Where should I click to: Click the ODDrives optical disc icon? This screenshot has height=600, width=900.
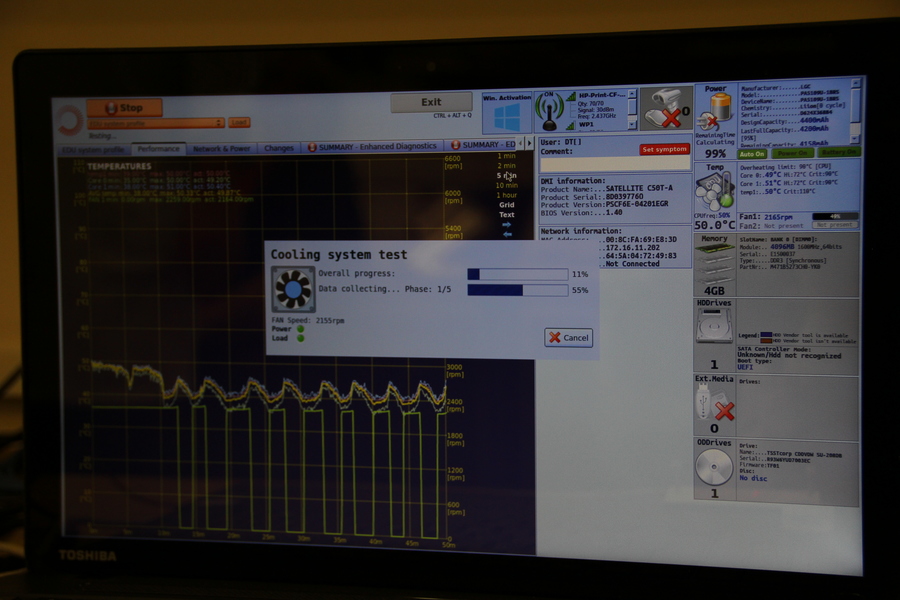[x=714, y=467]
